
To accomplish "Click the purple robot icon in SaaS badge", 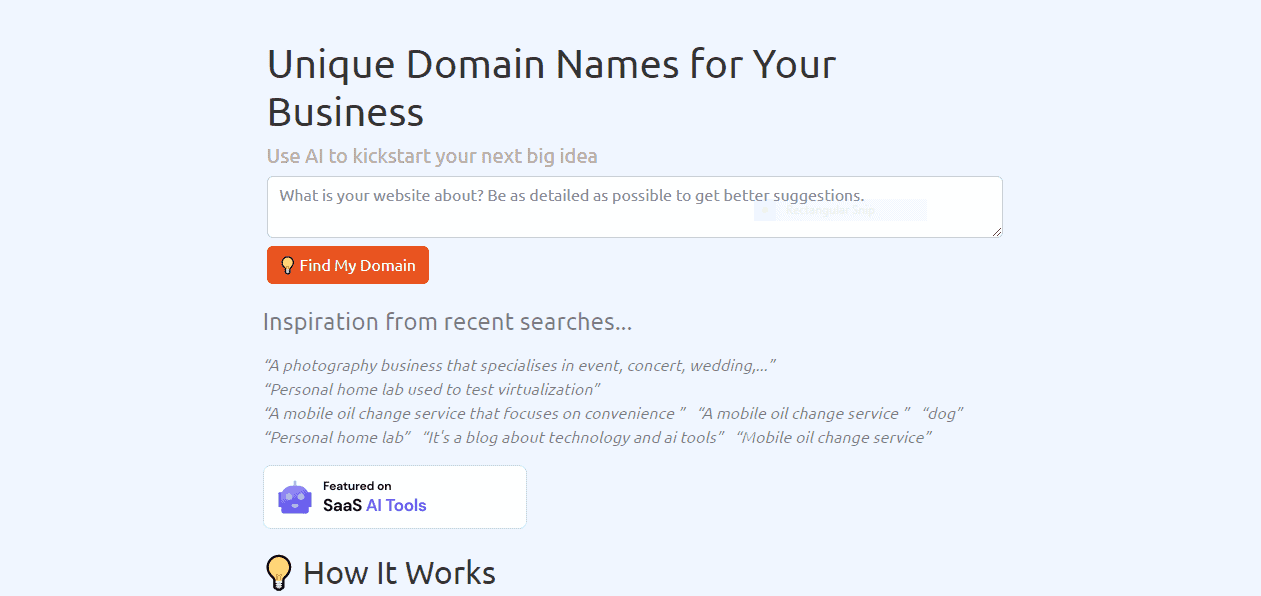I will 295,497.
